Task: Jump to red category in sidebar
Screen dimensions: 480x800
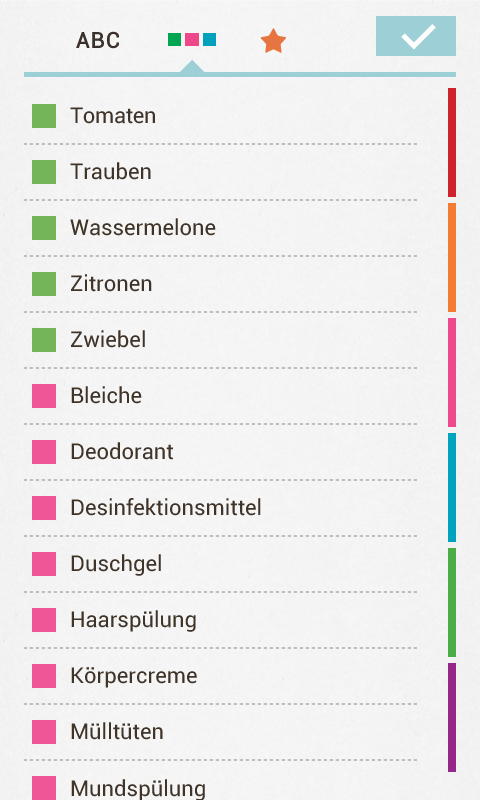Action: pos(452,142)
